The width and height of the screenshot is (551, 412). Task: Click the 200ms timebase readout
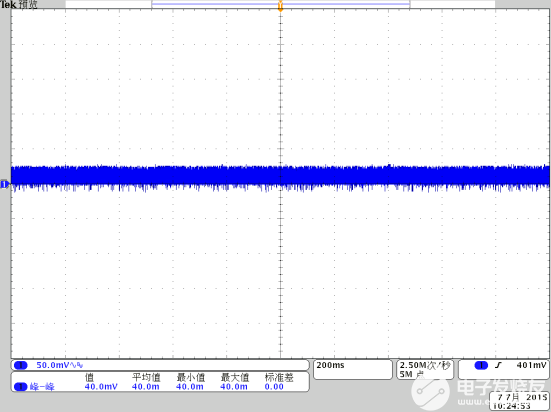[x=330, y=365]
